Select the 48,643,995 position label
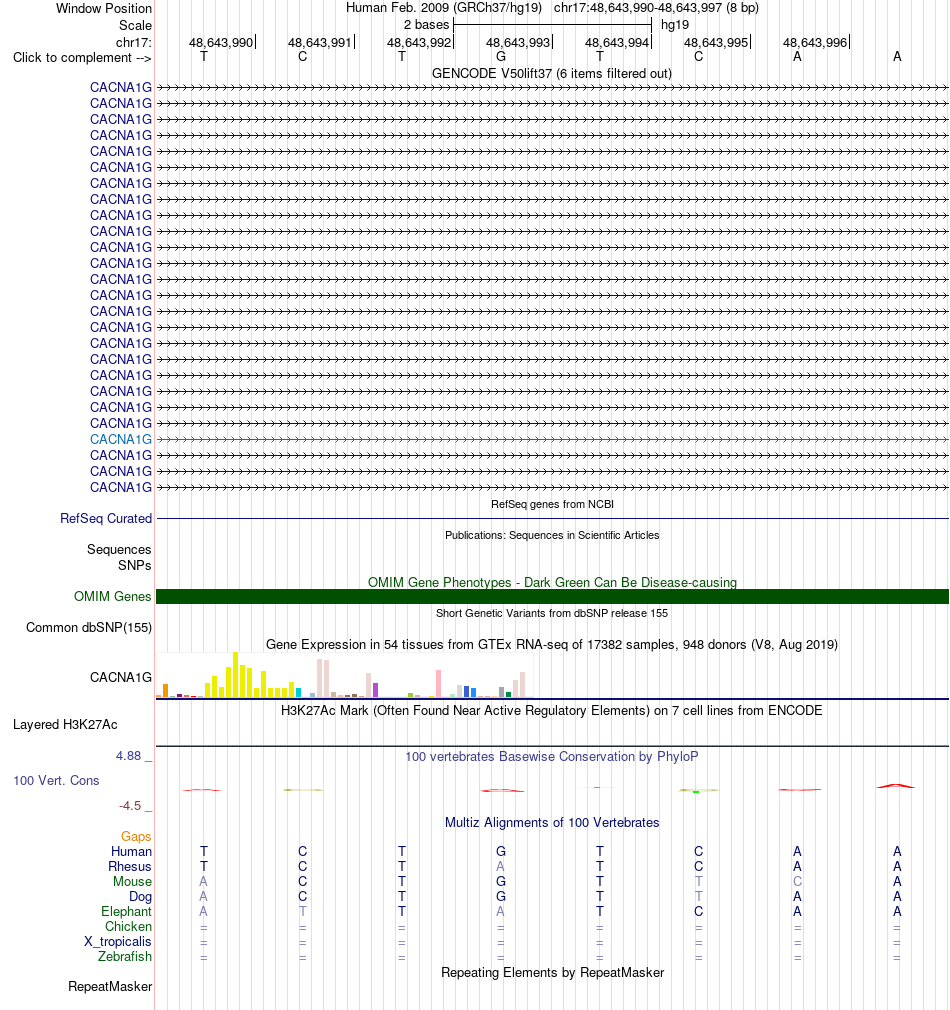Image resolution: width=950 pixels, height=1010 pixels. tap(716, 43)
